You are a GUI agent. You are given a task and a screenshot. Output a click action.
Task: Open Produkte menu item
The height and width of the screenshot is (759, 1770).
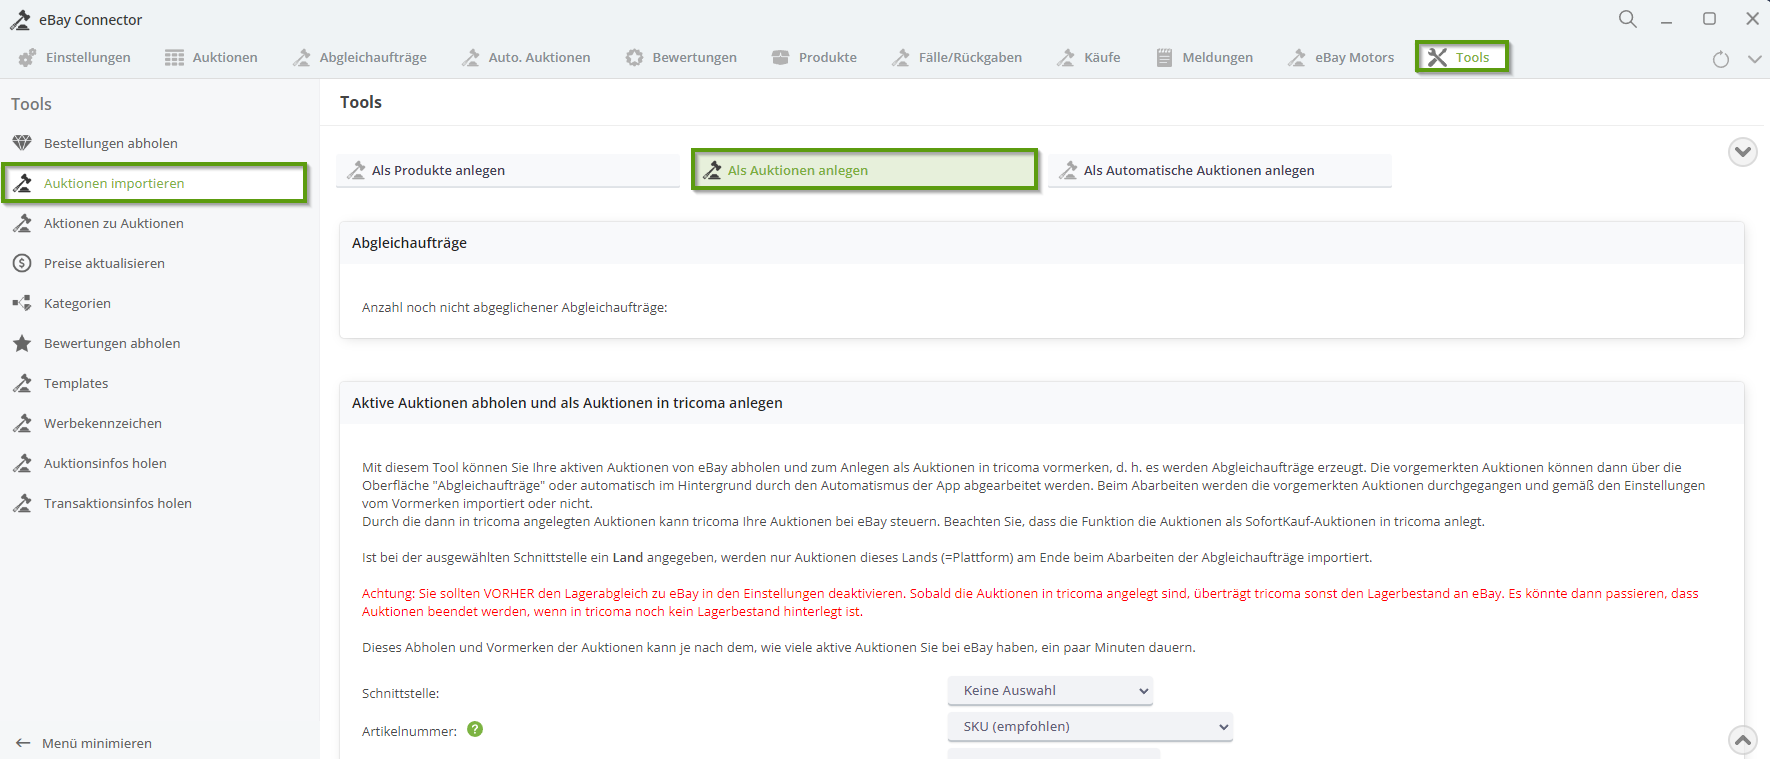coord(814,58)
